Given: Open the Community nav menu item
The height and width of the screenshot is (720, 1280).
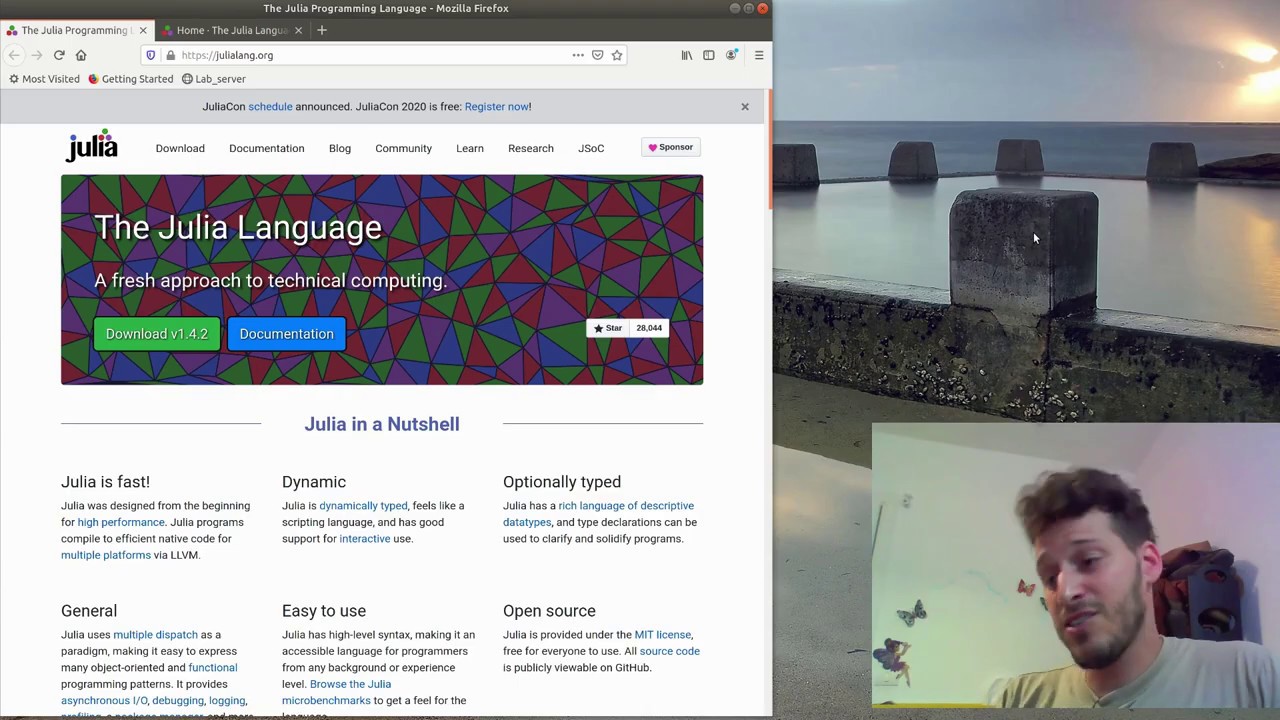Looking at the screenshot, I should pos(403,148).
